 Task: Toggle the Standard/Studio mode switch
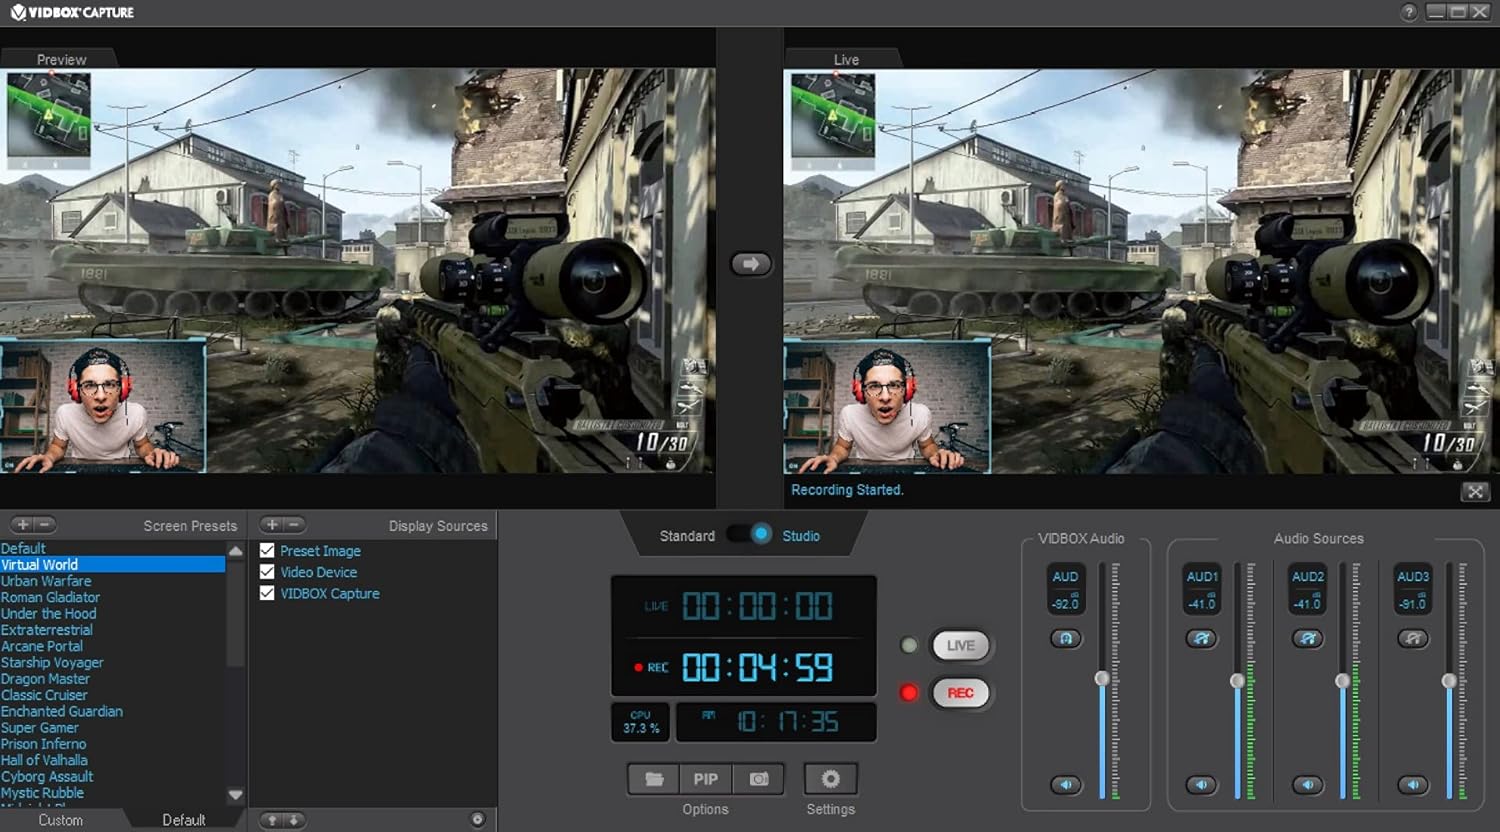click(x=749, y=534)
